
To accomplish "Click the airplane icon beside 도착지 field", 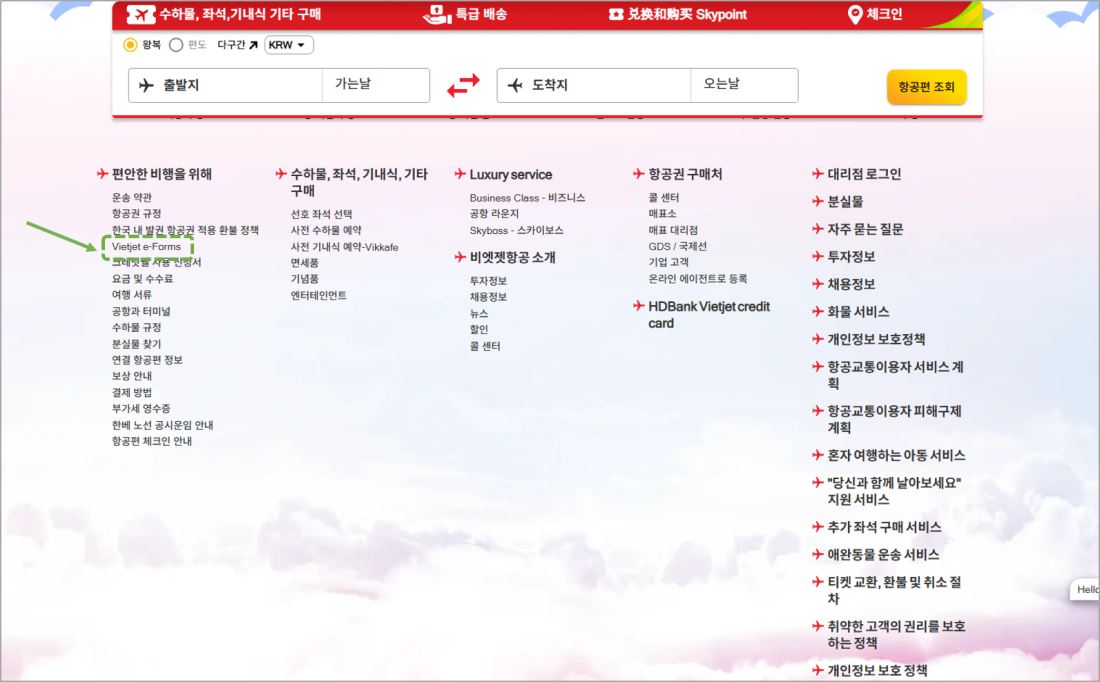I will click(515, 86).
